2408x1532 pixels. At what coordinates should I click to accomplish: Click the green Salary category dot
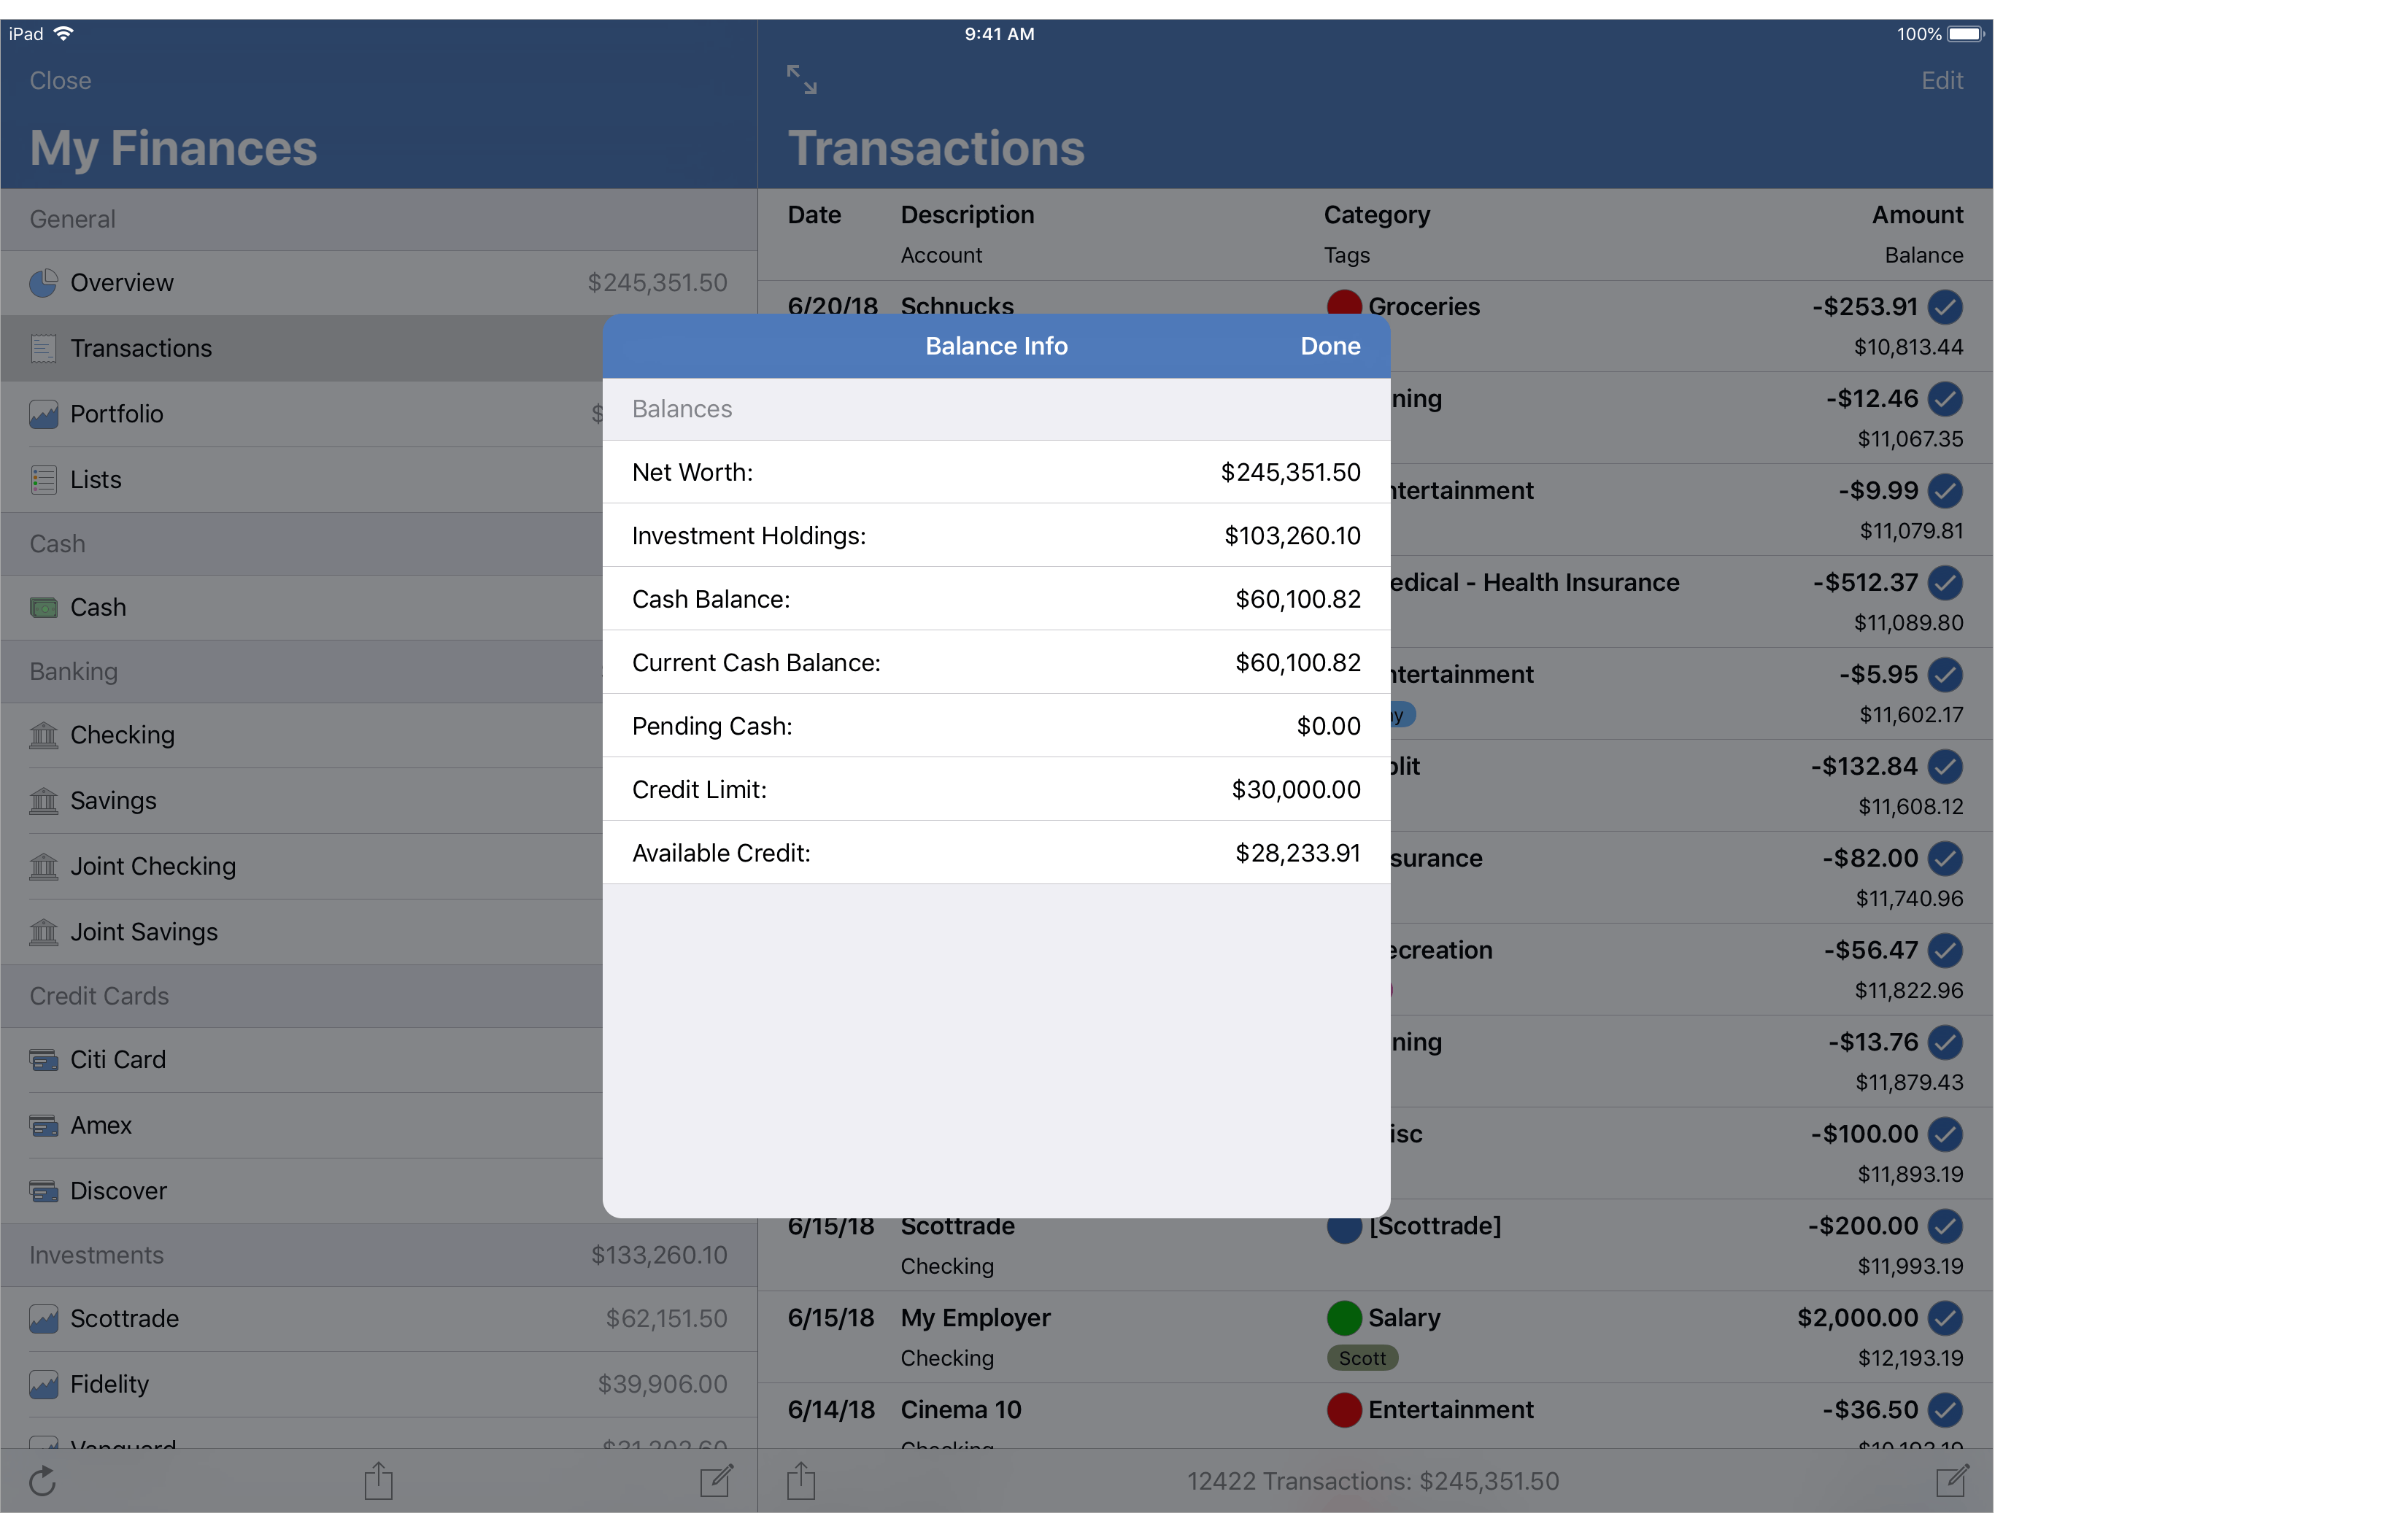pyautogui.click(x=1344, y=1318)
